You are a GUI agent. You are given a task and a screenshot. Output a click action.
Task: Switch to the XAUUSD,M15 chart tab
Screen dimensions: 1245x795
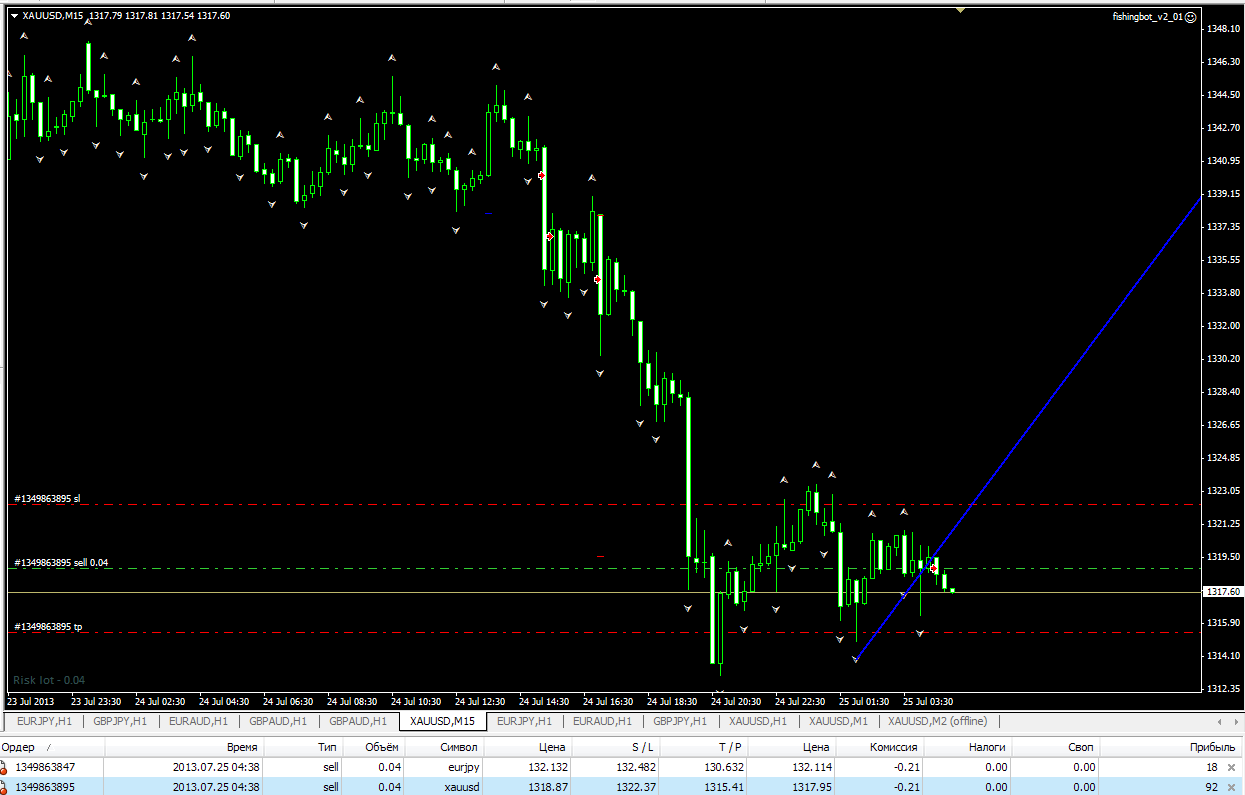click(442, 721)
